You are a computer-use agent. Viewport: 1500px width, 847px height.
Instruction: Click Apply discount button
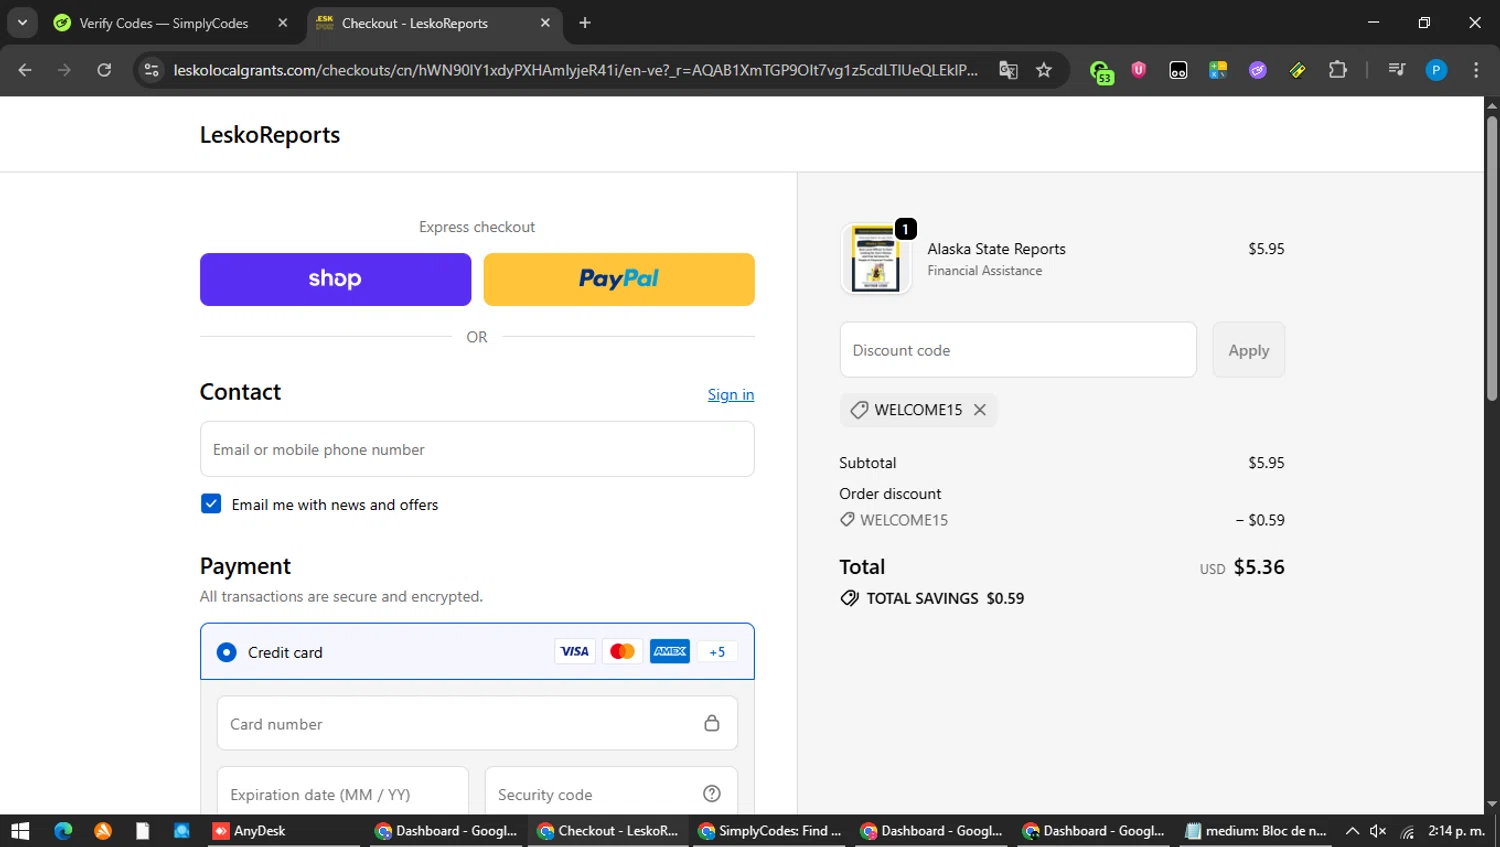(1249, 350)
